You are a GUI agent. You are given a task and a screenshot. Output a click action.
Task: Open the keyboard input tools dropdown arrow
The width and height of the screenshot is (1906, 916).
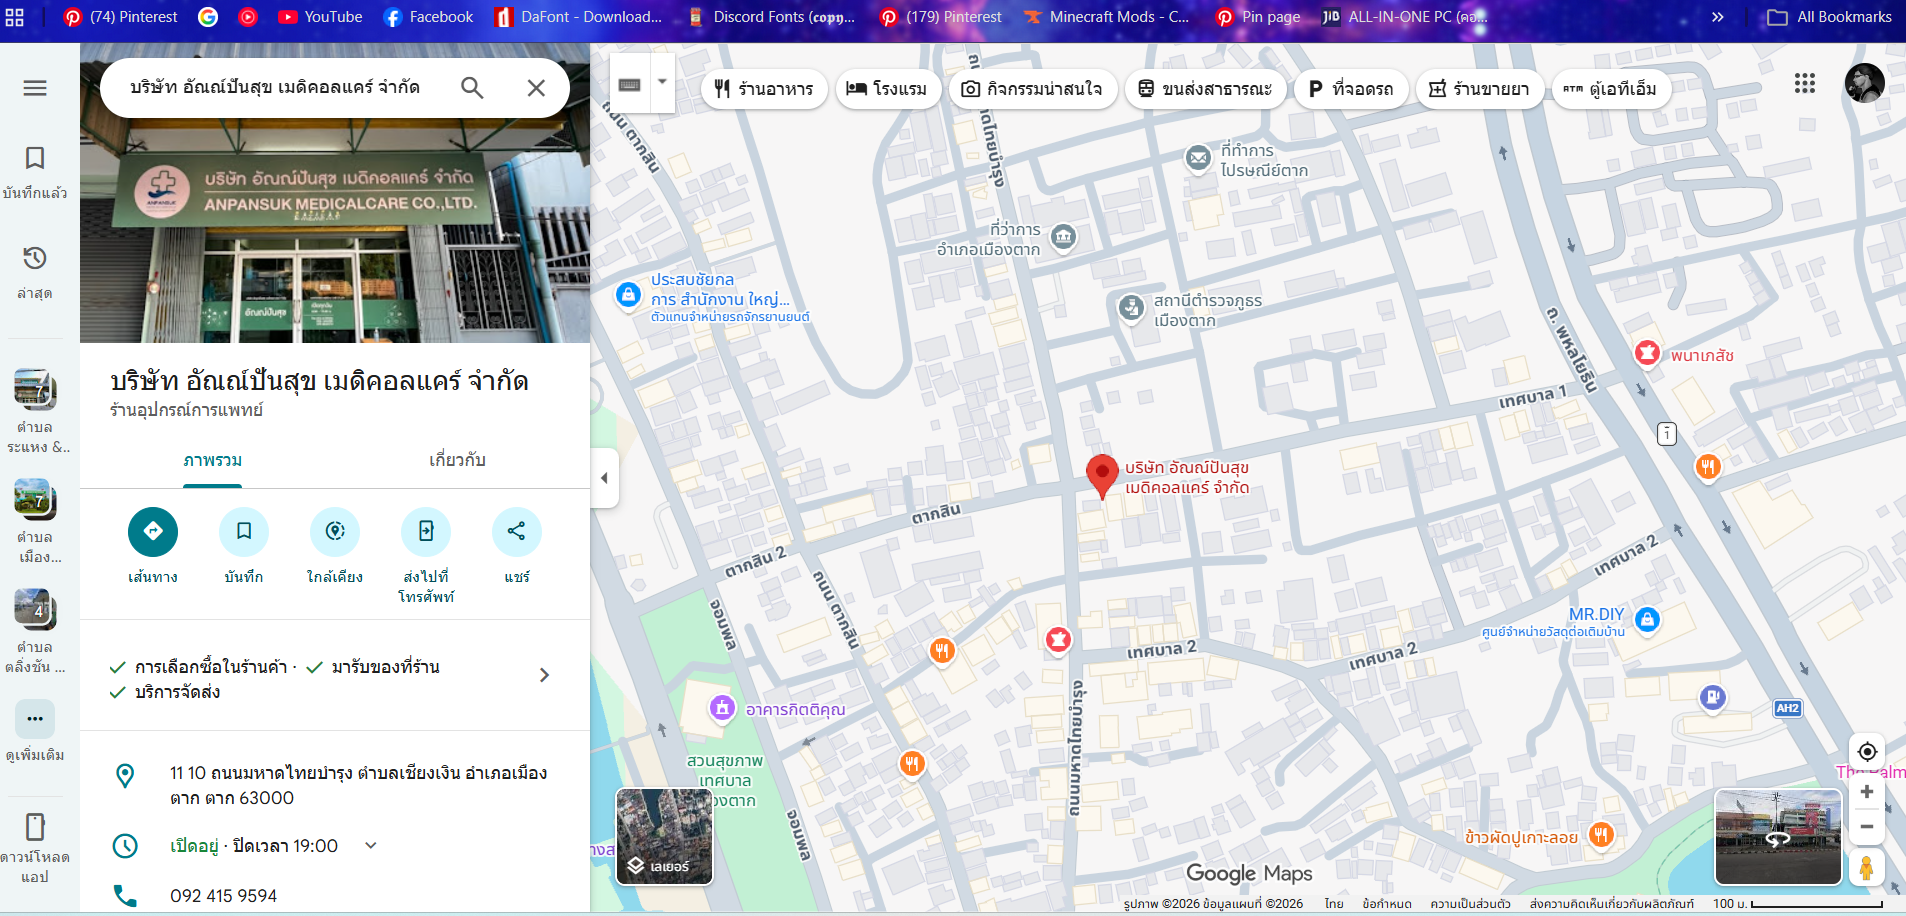click(662, 82)
